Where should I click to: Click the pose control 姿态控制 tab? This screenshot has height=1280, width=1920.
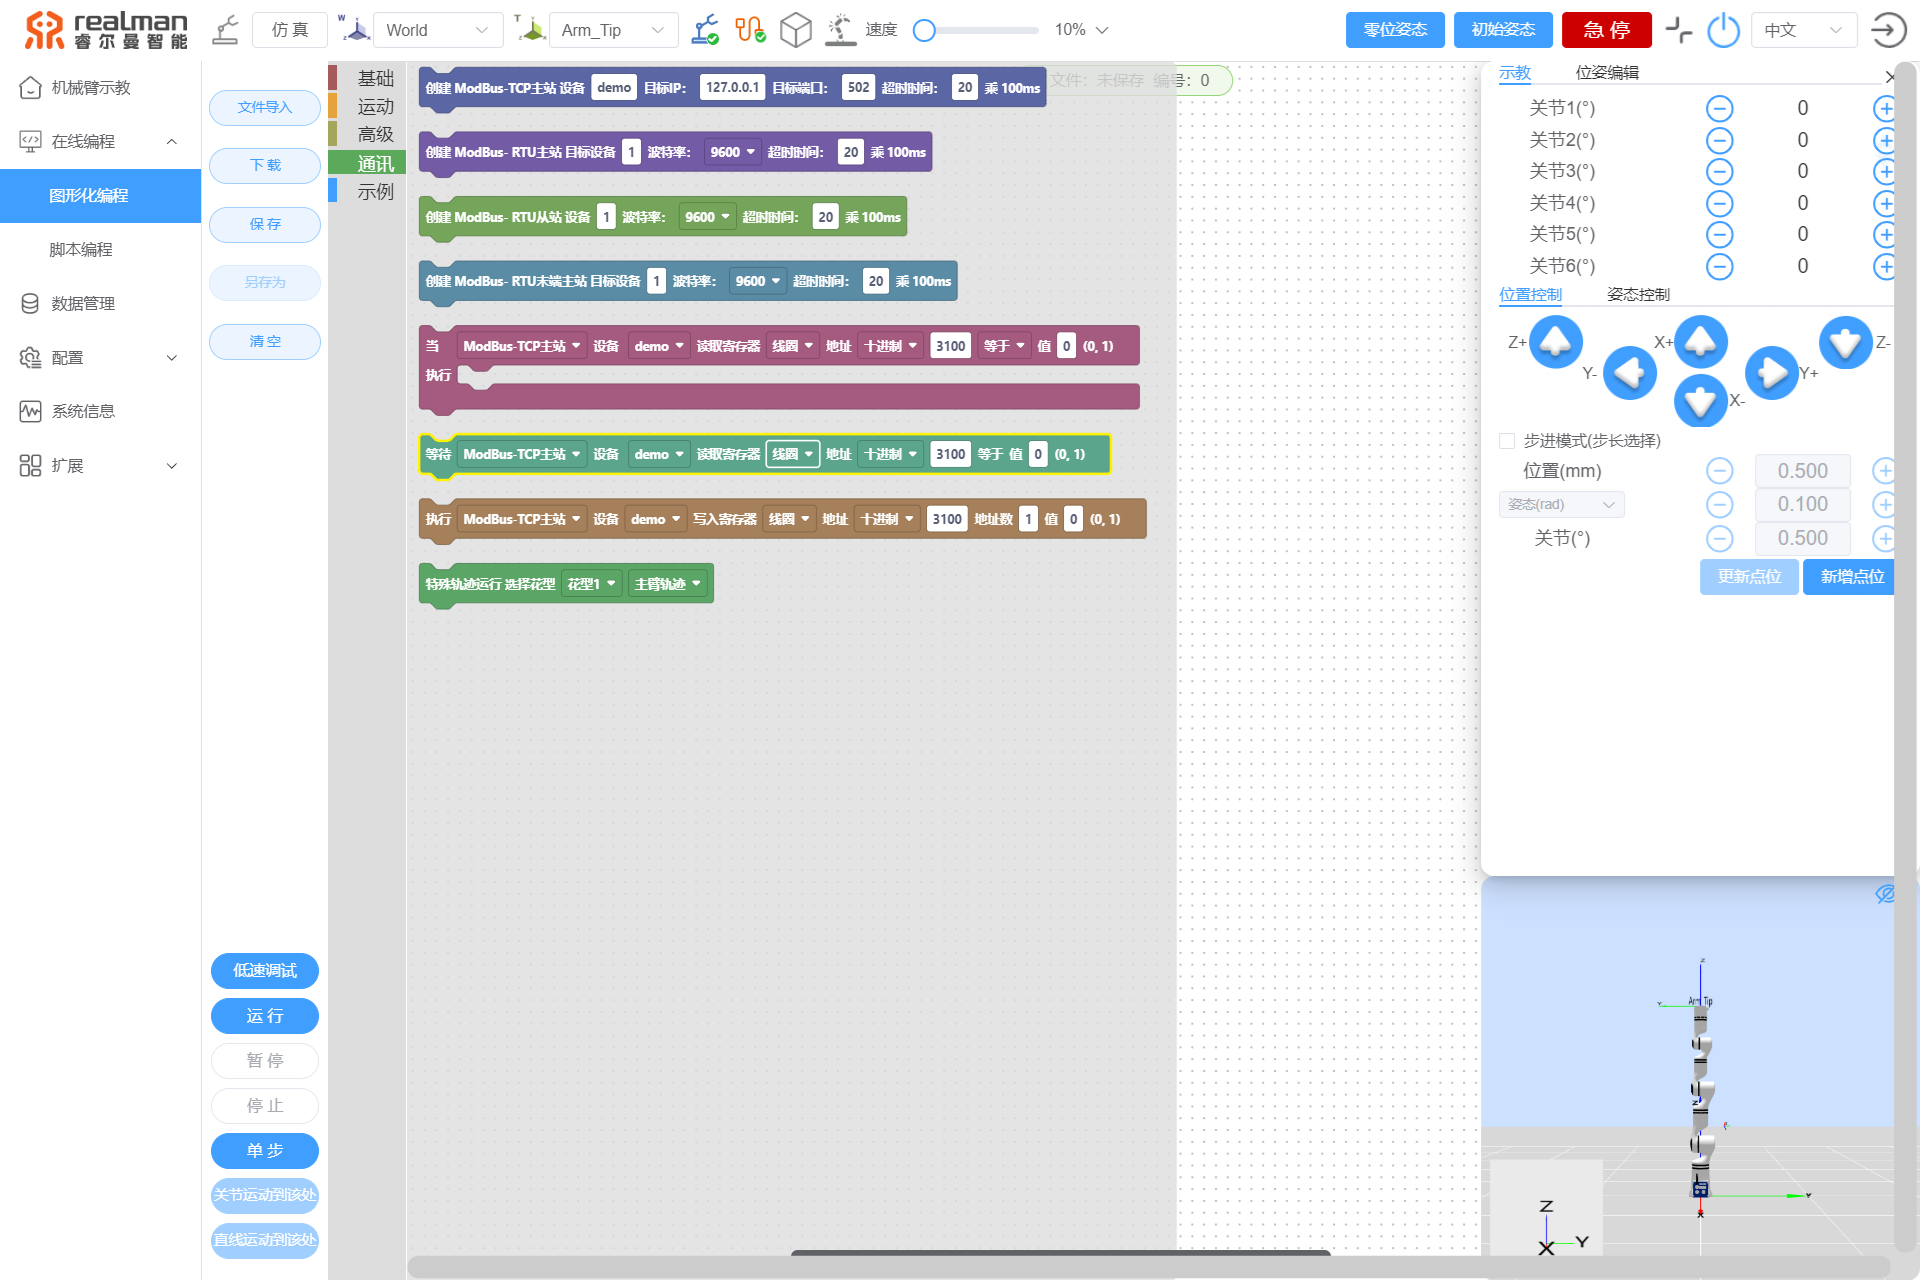1639,294
